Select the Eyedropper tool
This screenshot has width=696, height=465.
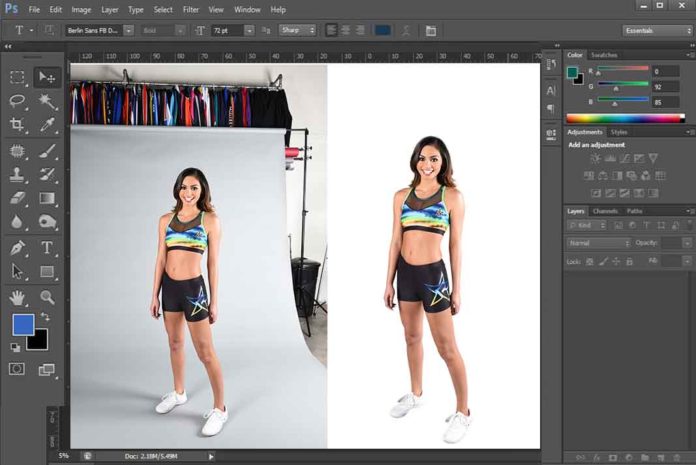46,125
